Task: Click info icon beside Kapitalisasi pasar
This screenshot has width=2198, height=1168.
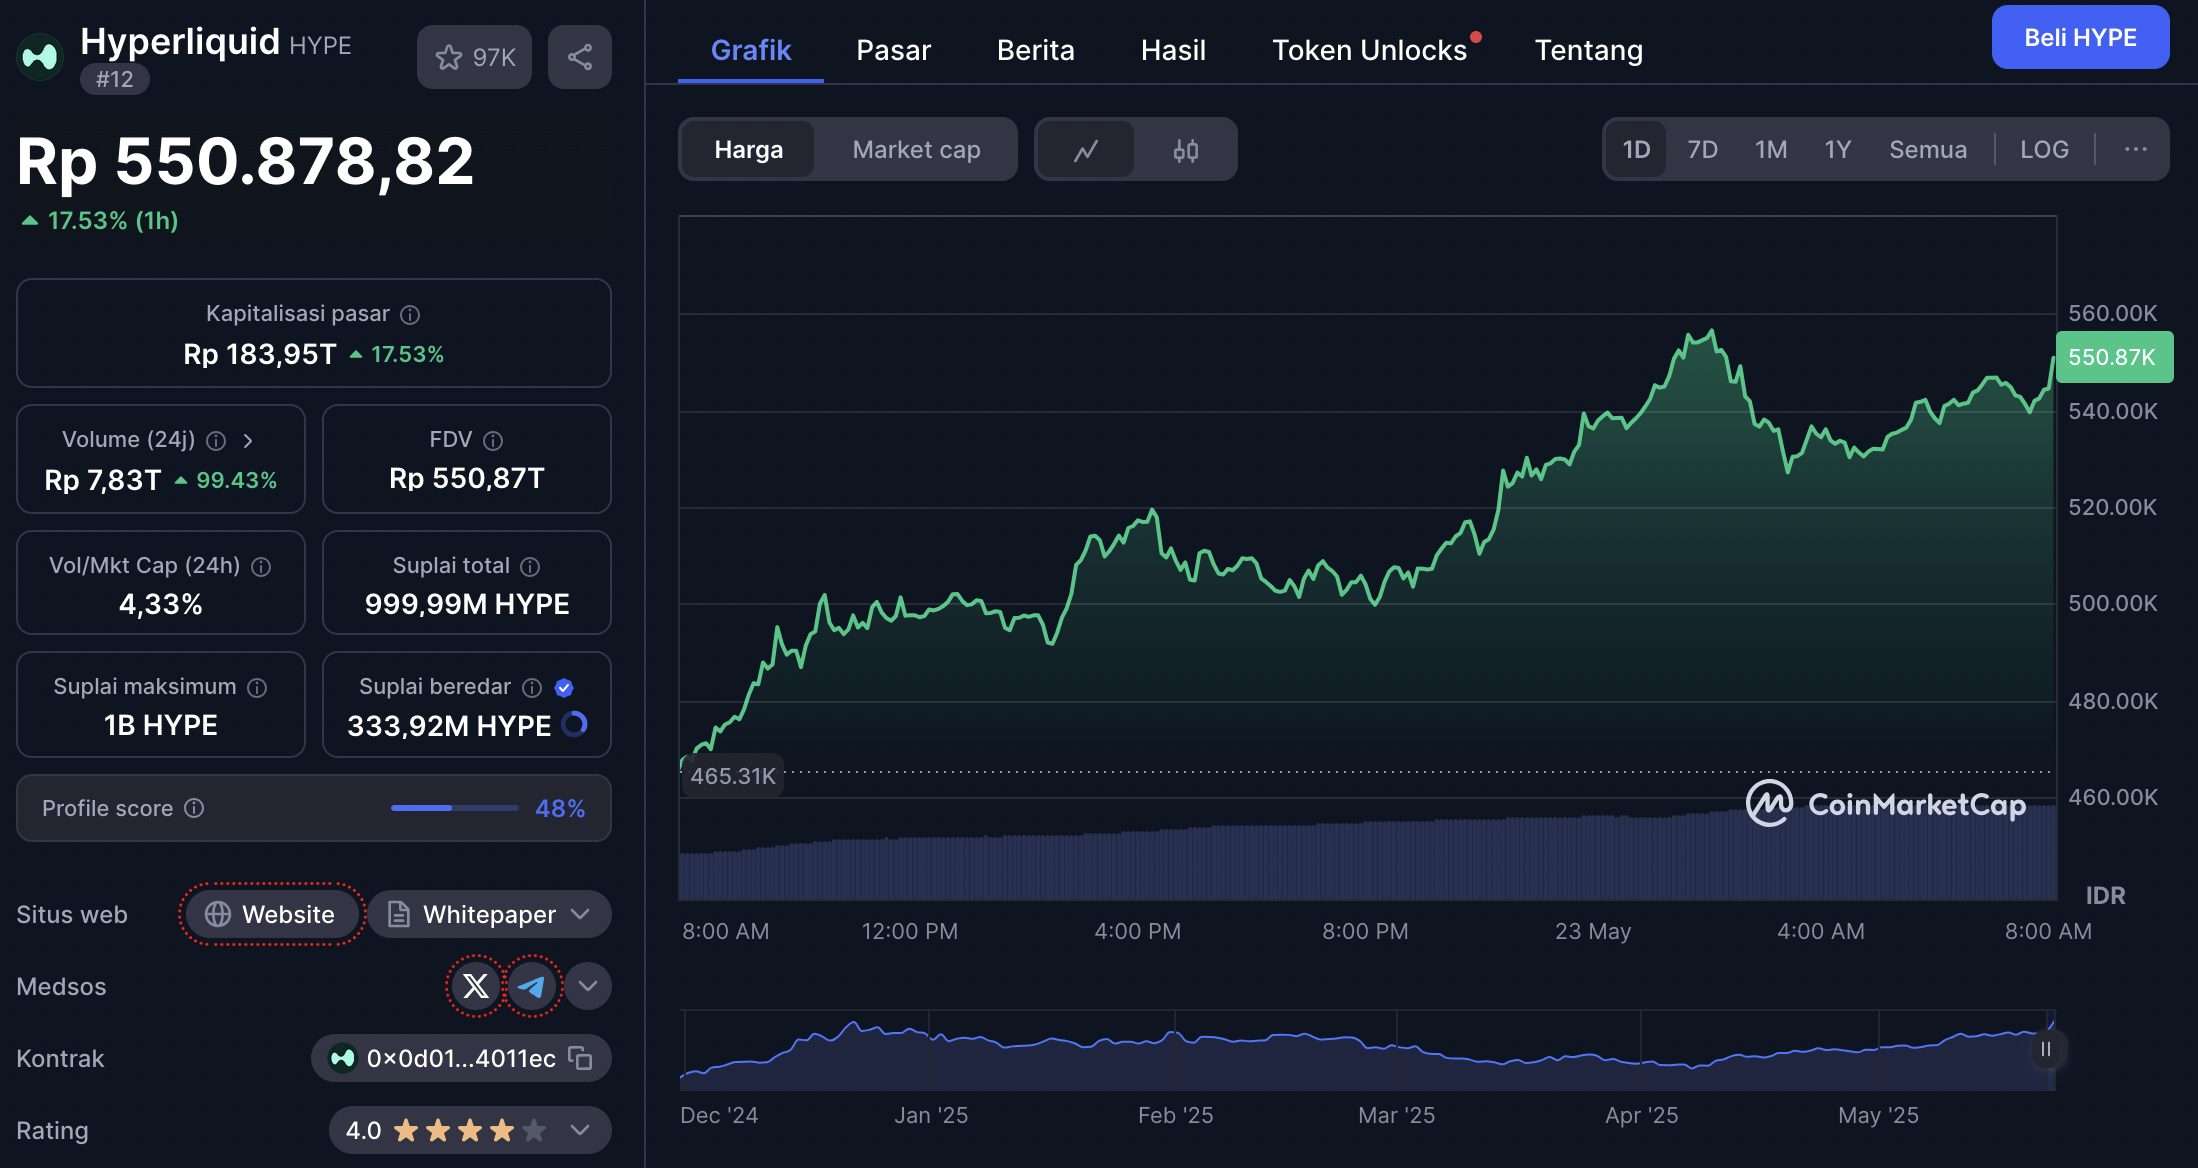Action: pos(410,315)
